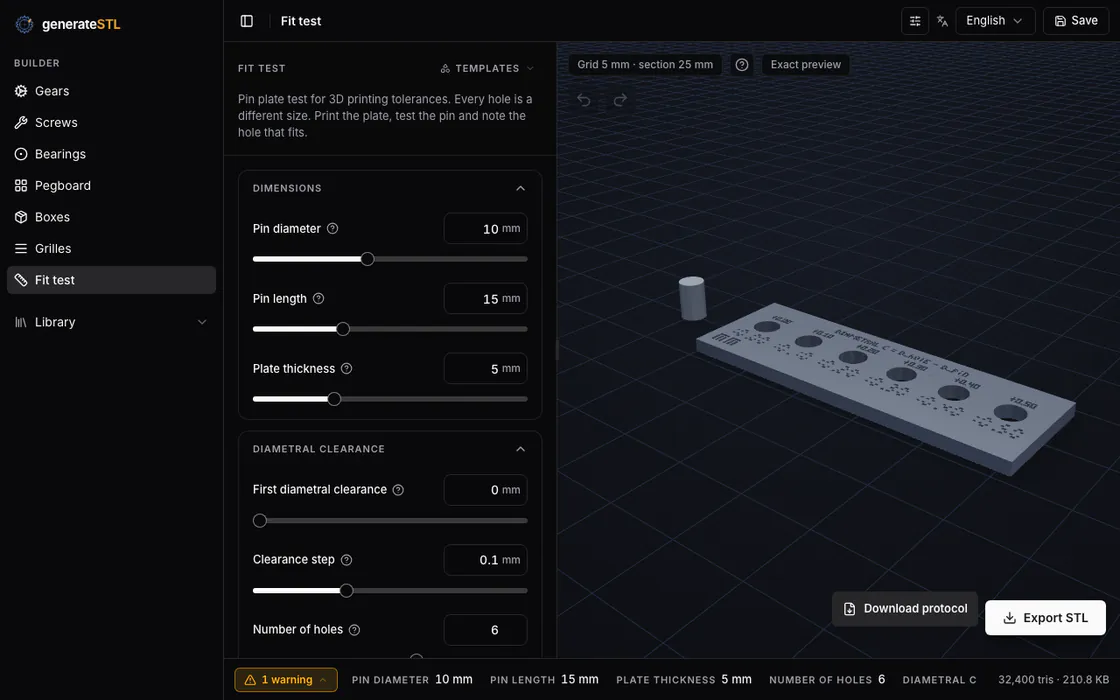Click the pin cylinder in 3D preview
This screenshot has height=700, width=1120.
pyautogui.click(x=692, y=299)
